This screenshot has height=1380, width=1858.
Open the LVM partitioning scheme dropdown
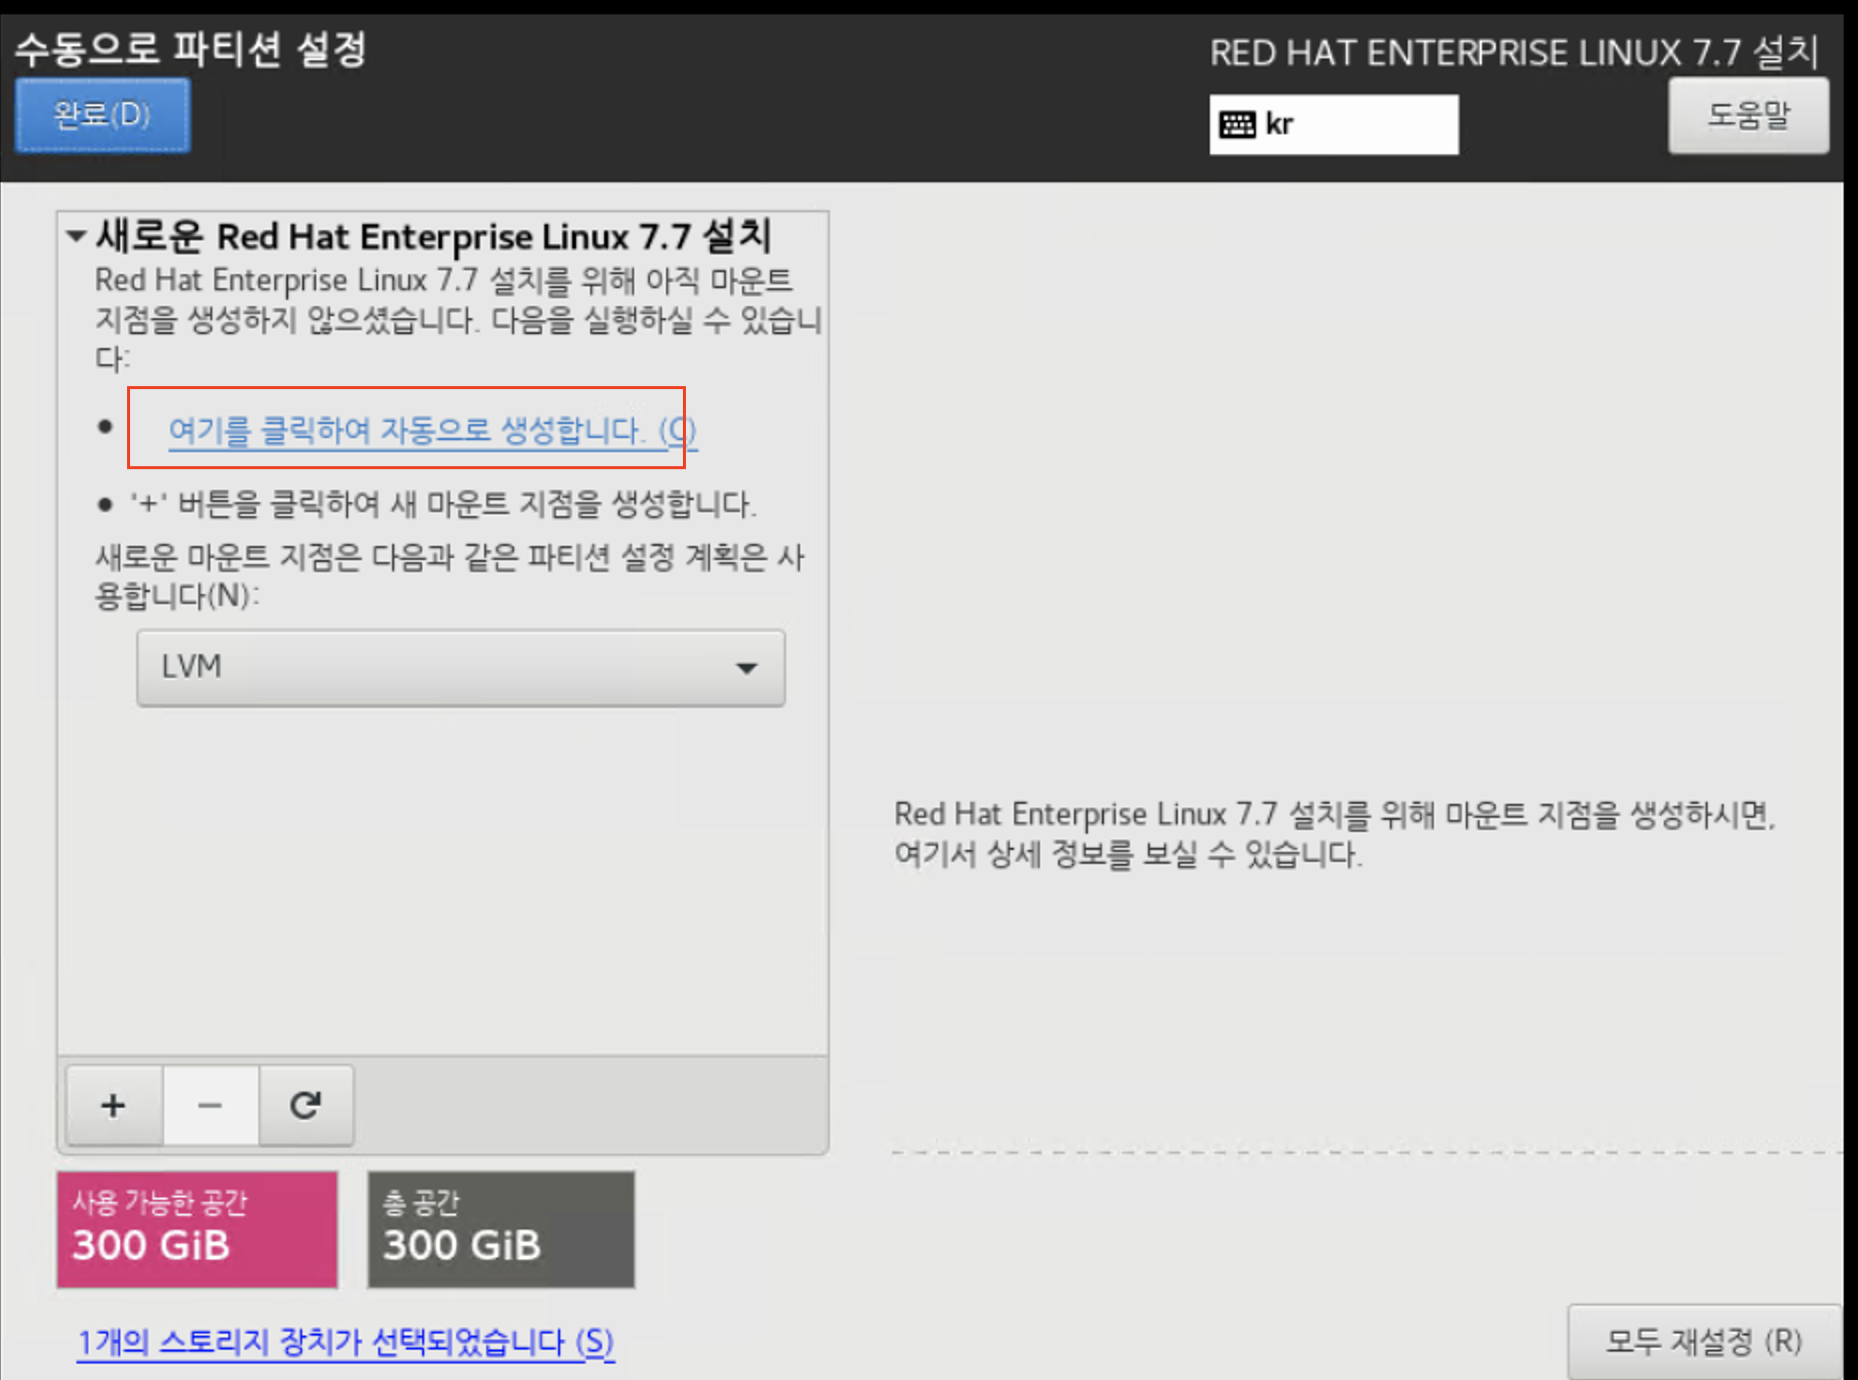pyautogui.click(x=461, y=667)
